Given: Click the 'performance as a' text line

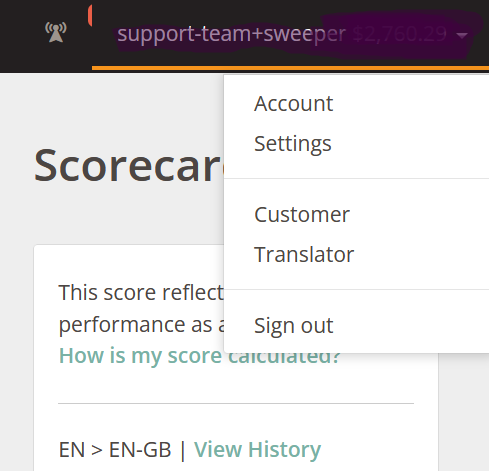Looking at the screenshot, I should [x=141, y=325].
